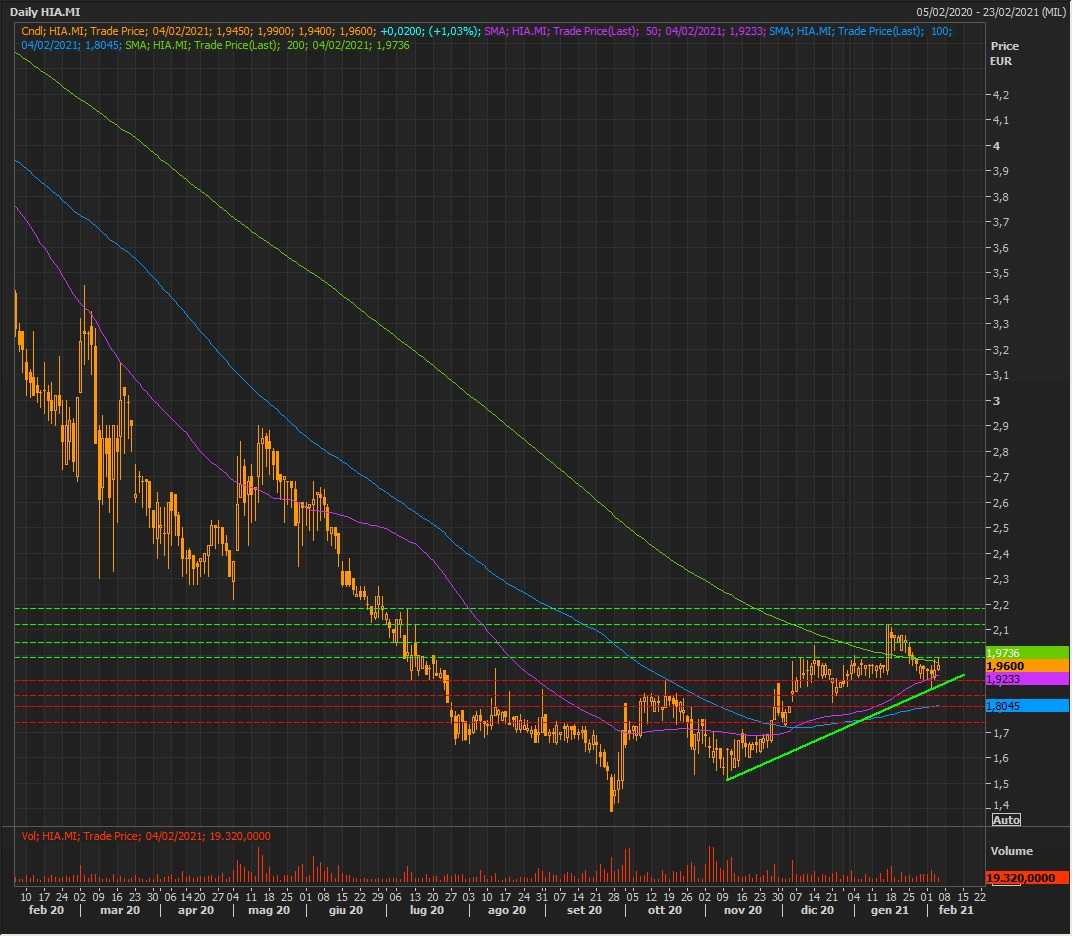Click the 4,2 price level on axis
The width and height of the screenshot is (1072, 936).
pyautogui.click(x=1000, y=95)
